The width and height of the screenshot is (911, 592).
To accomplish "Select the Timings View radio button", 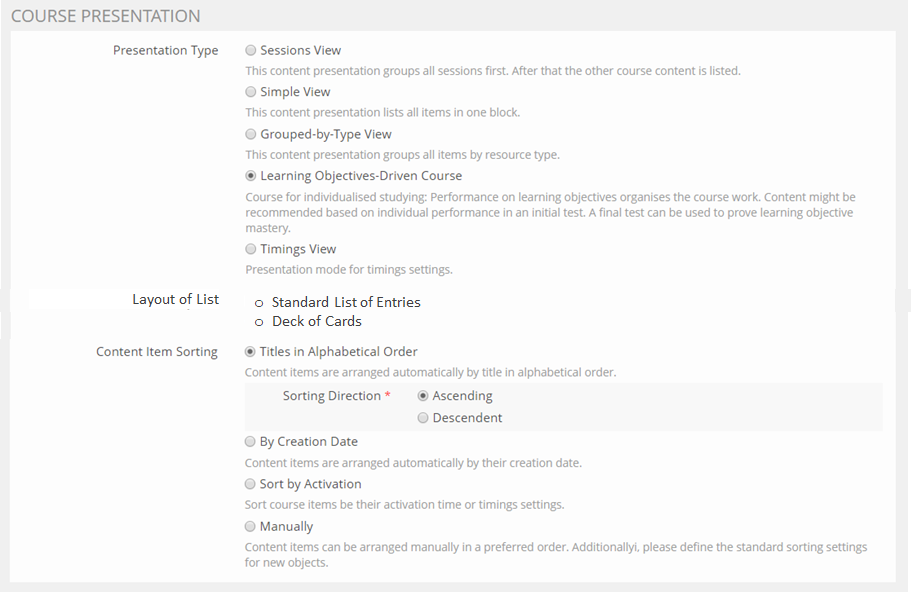I will tap(251, 249).
